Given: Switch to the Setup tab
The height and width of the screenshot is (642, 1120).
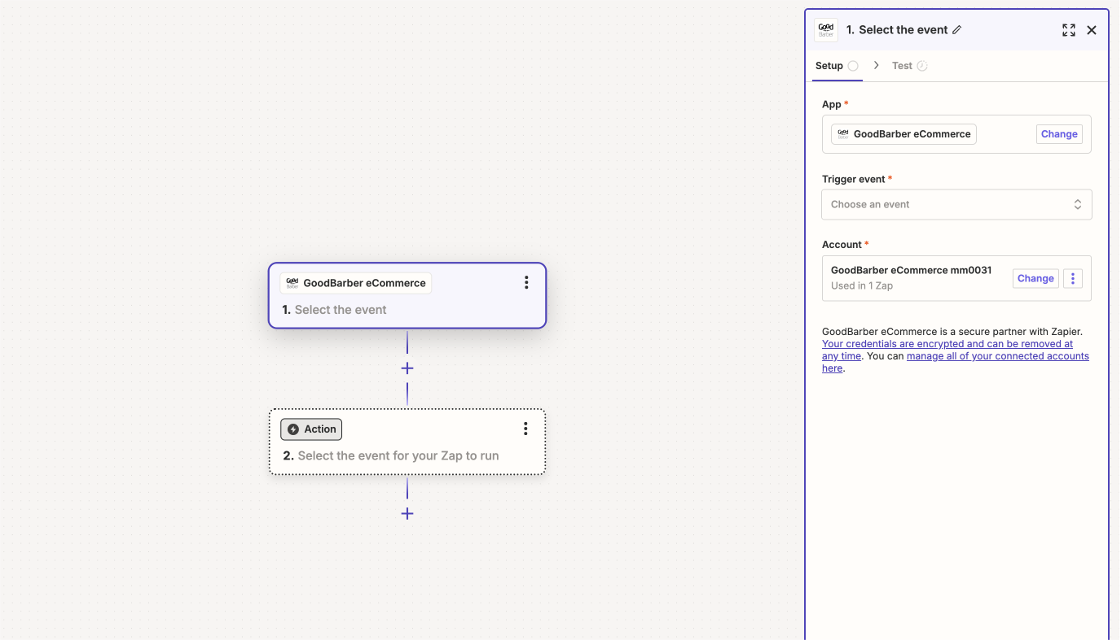Looking at the screenshot, I should 829,66.
